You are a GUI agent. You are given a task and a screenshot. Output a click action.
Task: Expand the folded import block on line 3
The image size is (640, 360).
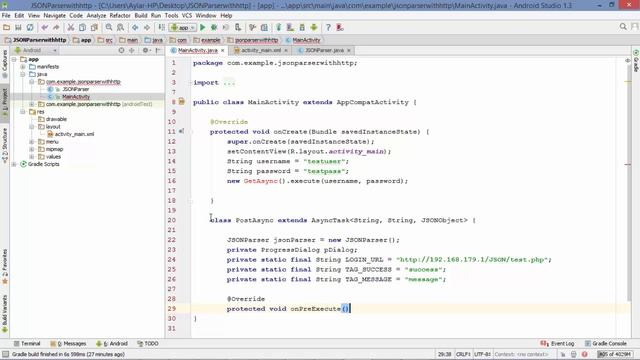[x=229, y=82]
